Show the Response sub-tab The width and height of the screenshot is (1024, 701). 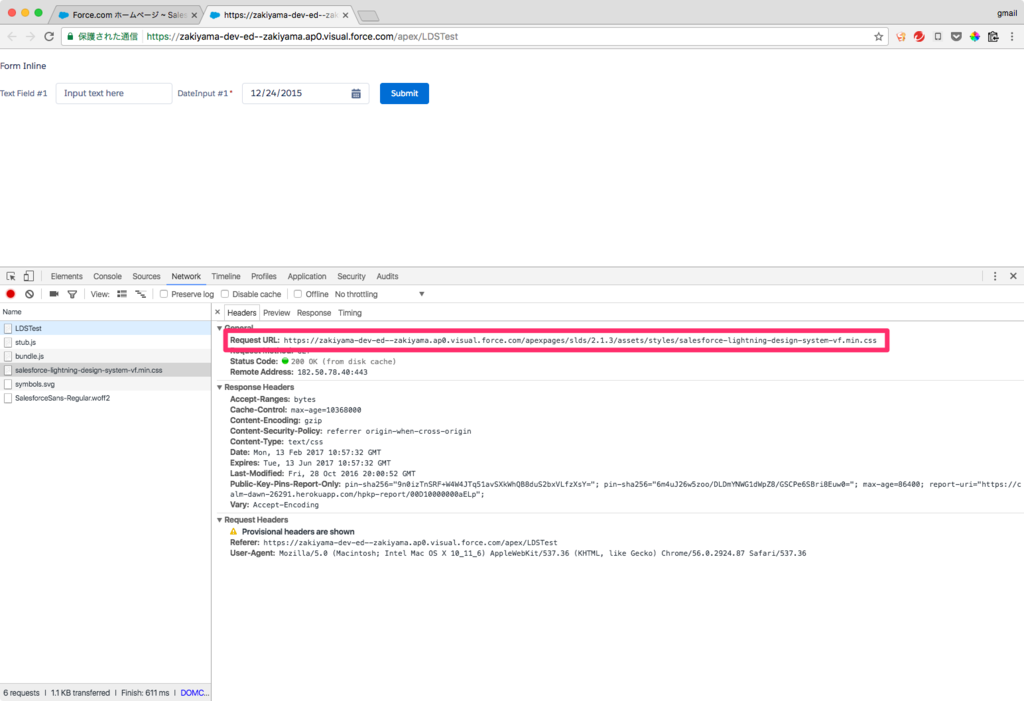(x=314, y=313)
